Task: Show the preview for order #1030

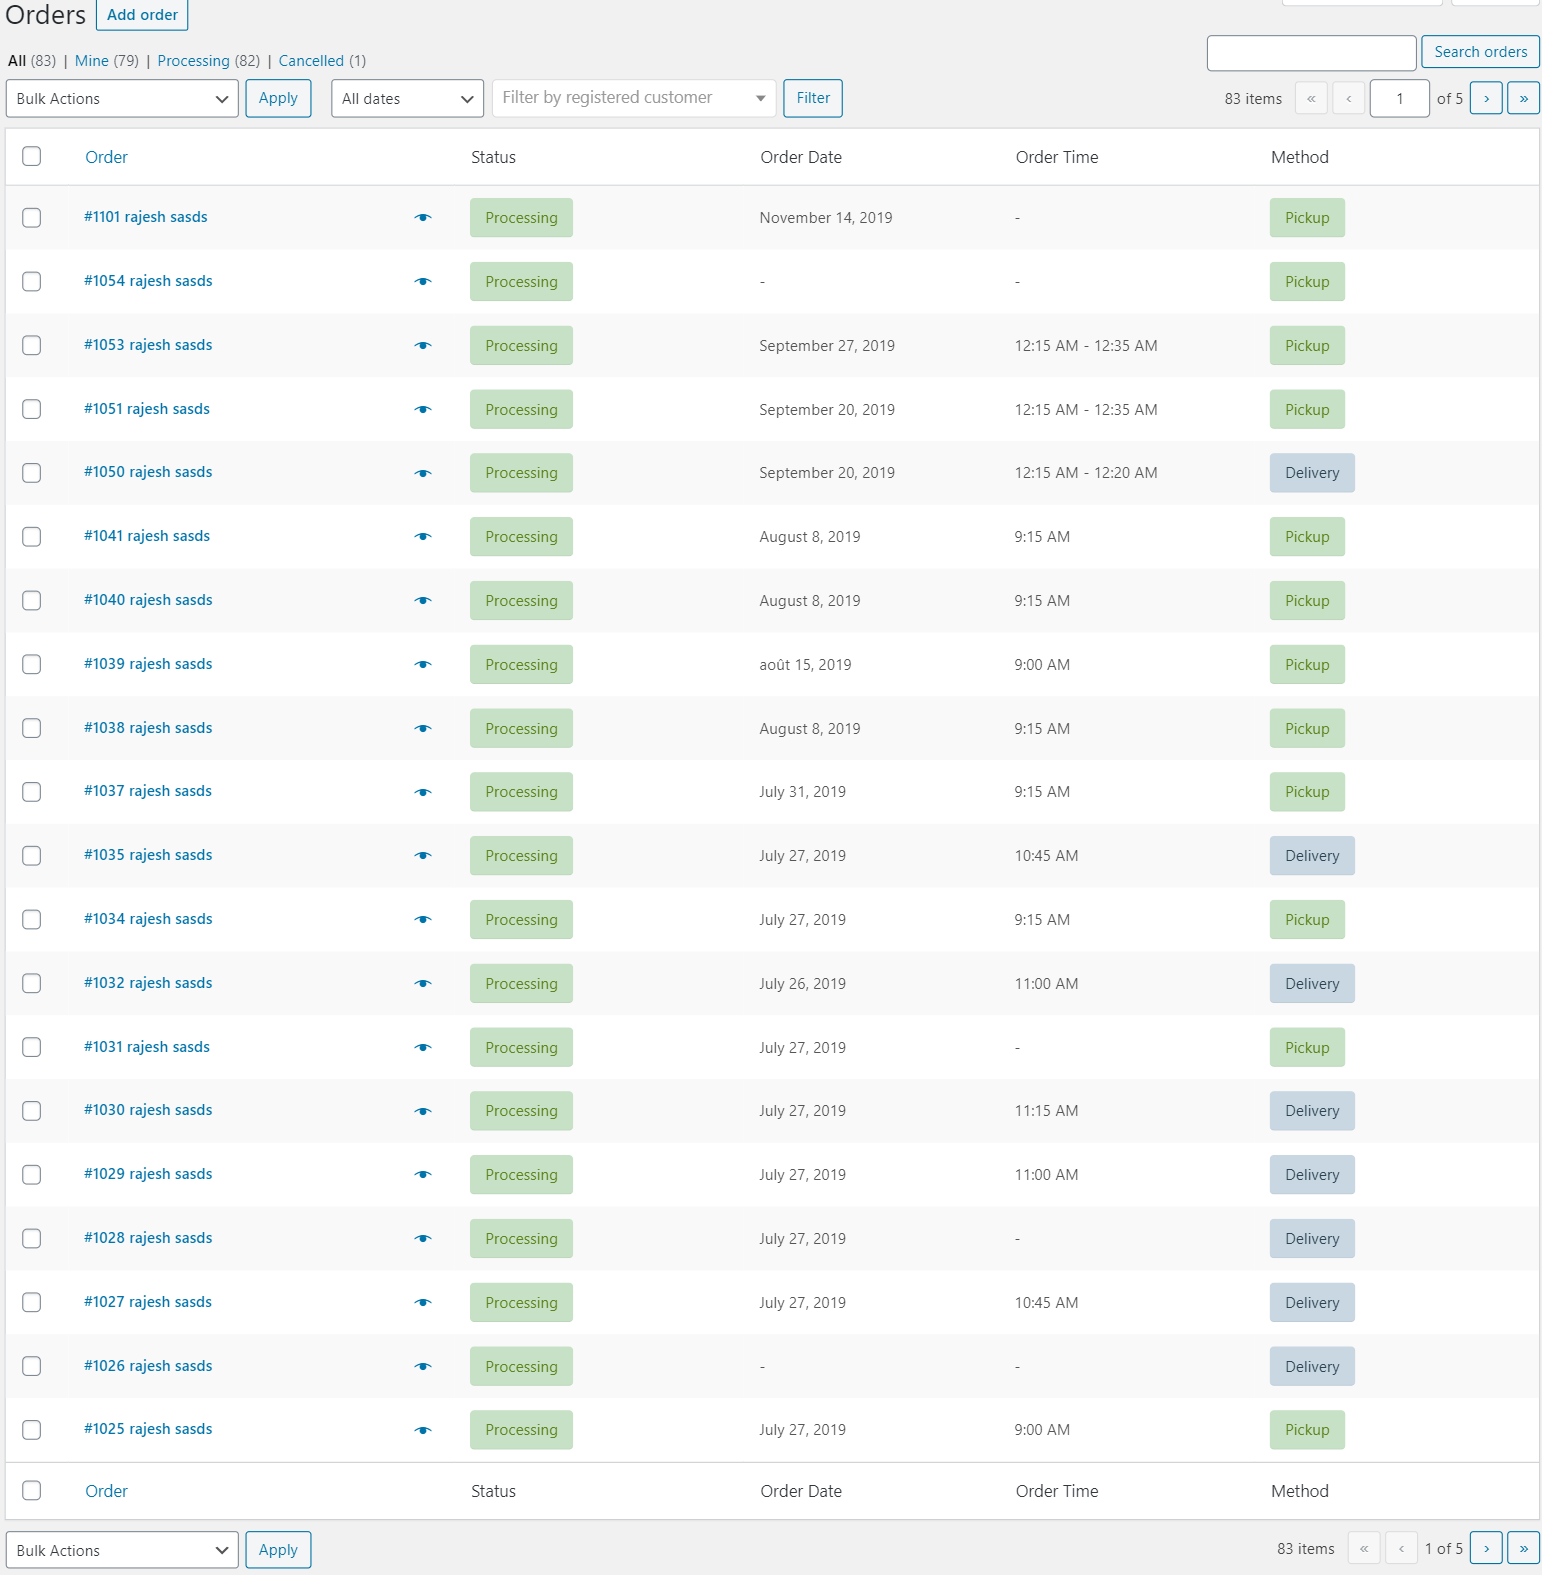Action: click(x=423, y=1111)
